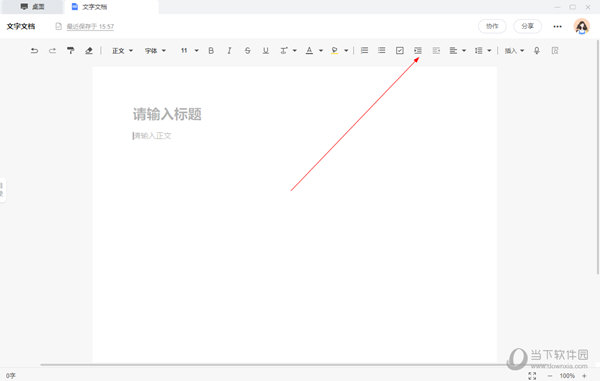Click the 分享 share button
The width and height of the screenshot is (600, 381).
click(527, 26)
